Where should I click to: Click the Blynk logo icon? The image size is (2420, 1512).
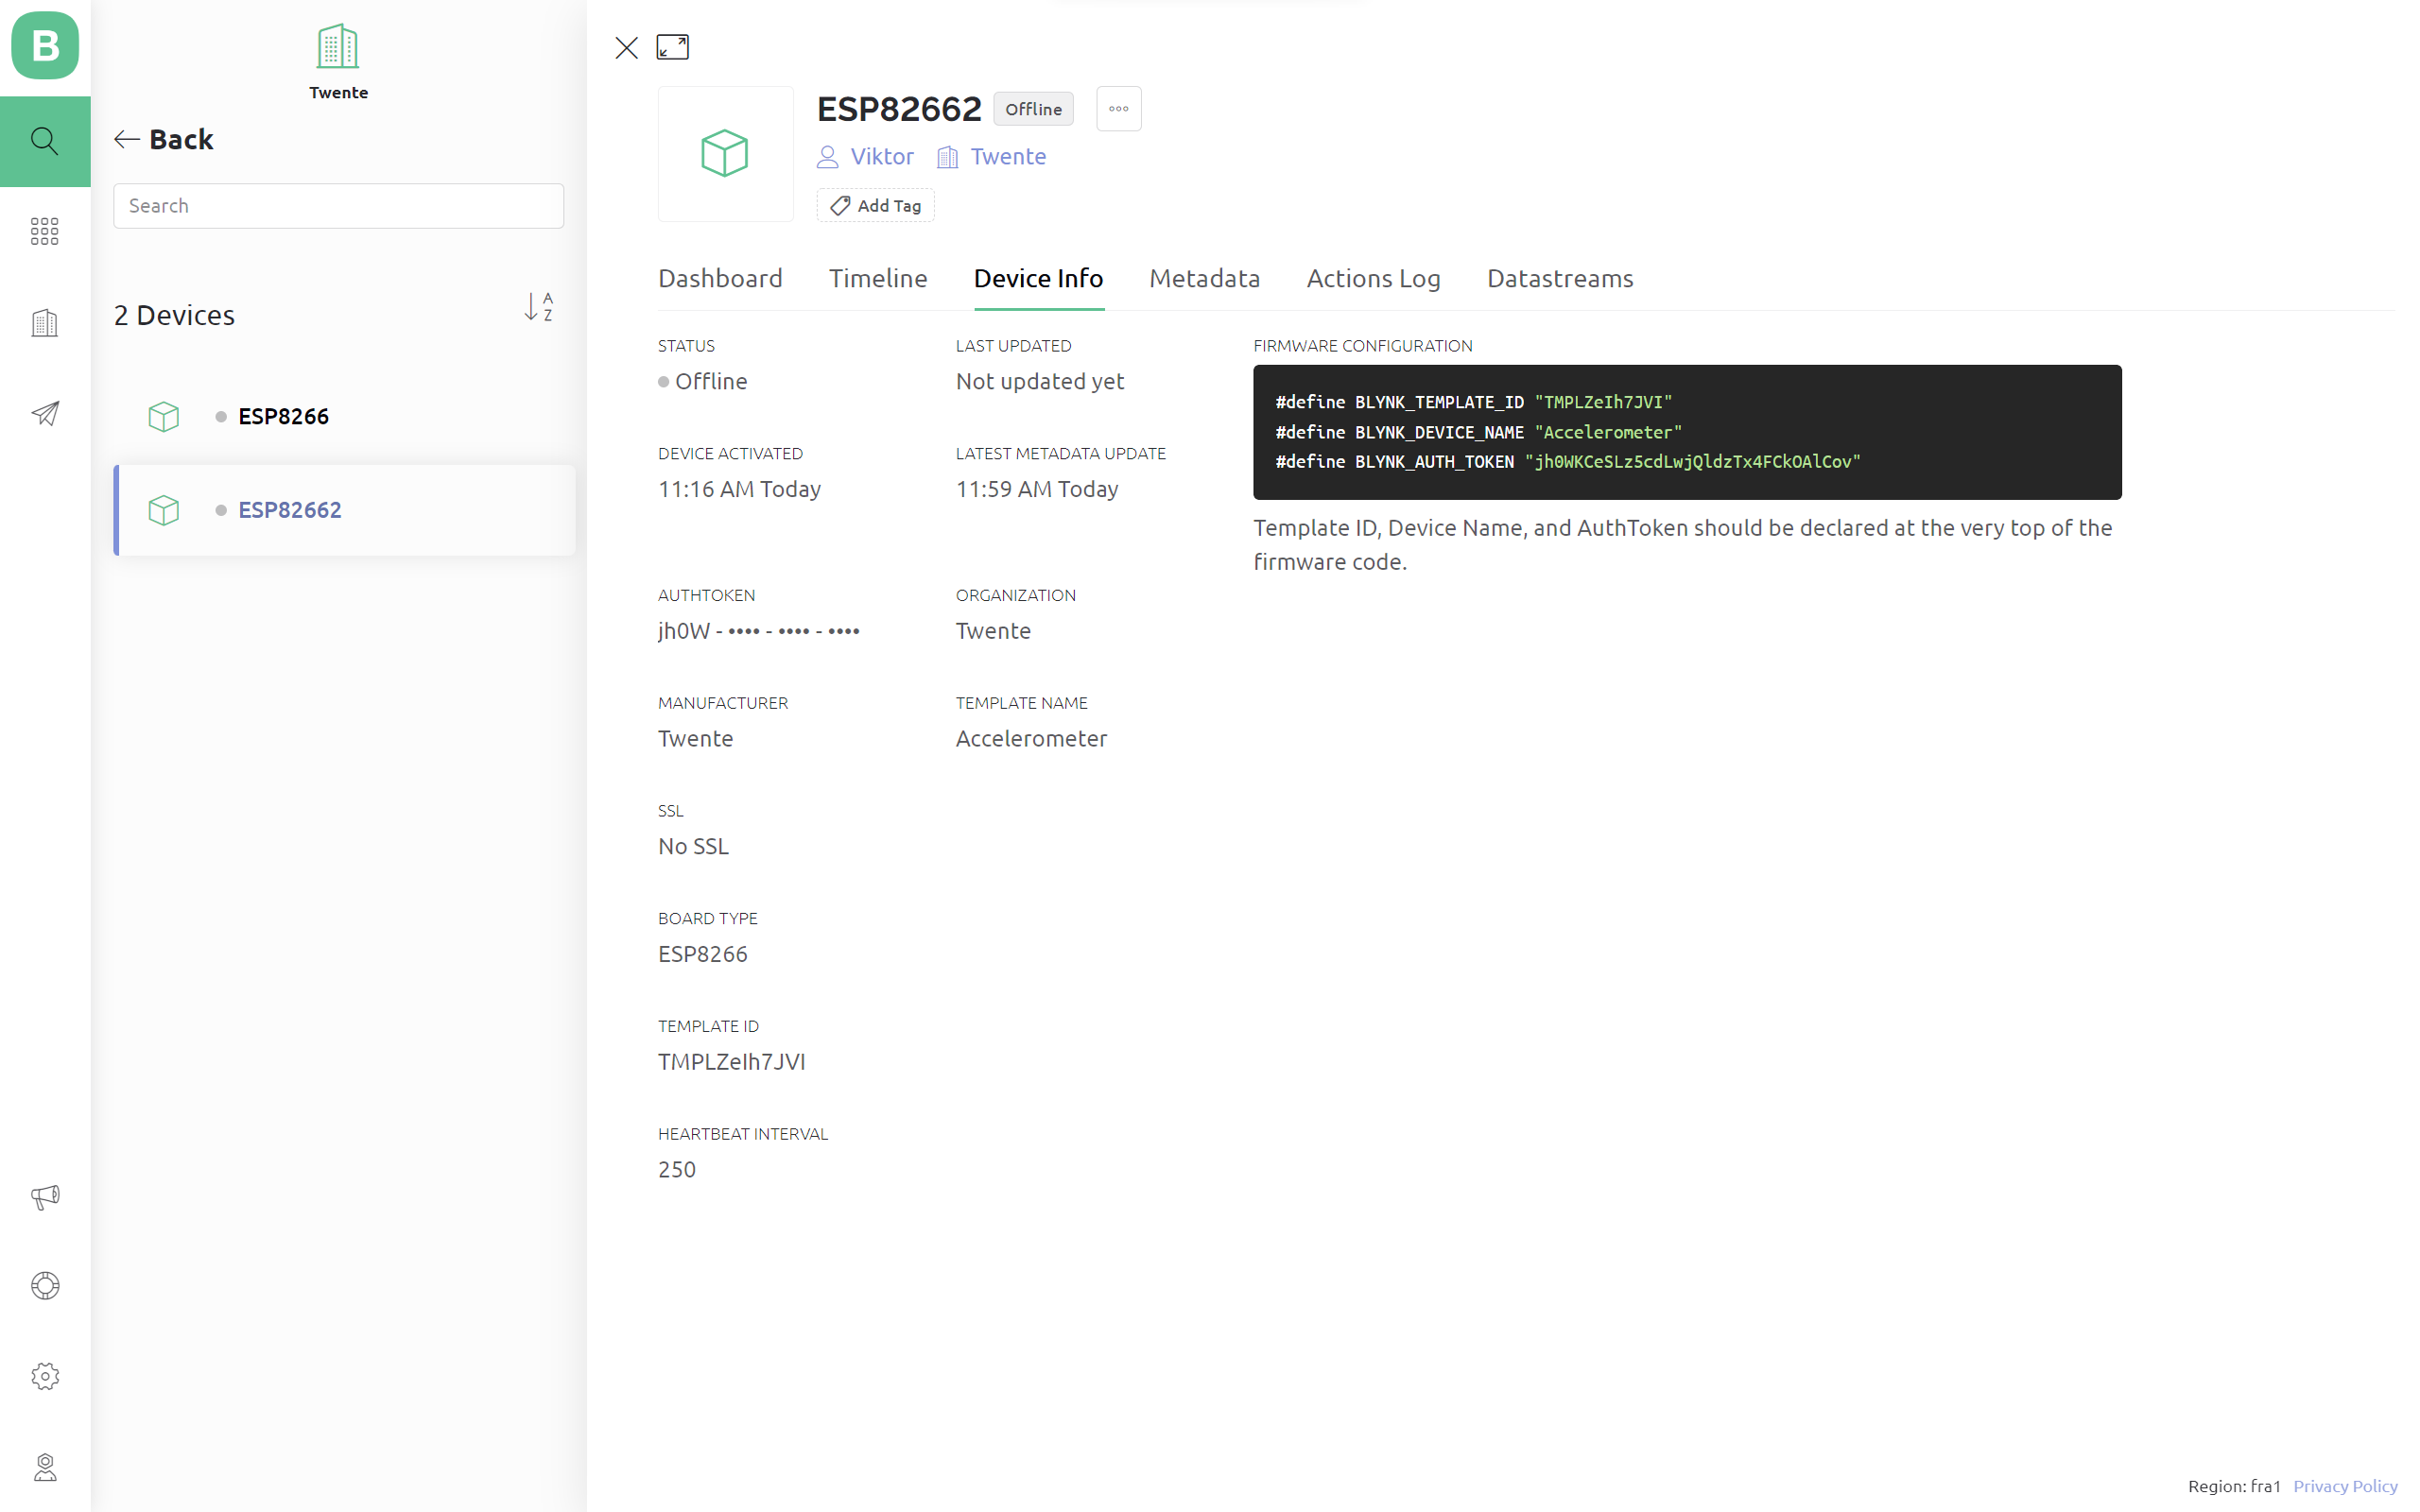pyautogui.click(x=45, y=46)
